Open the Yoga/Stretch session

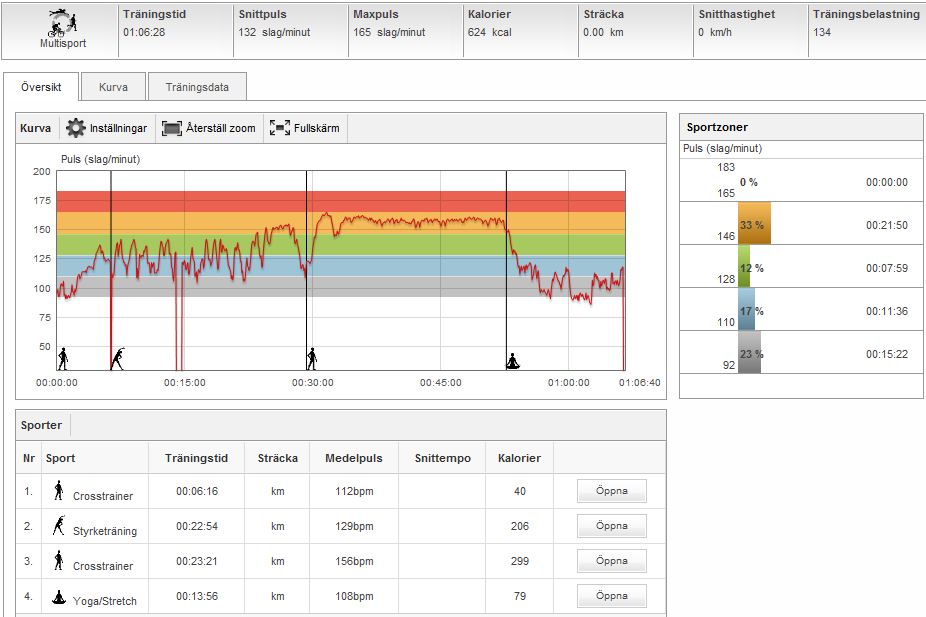pyautogui.click(x=611, y=596)
